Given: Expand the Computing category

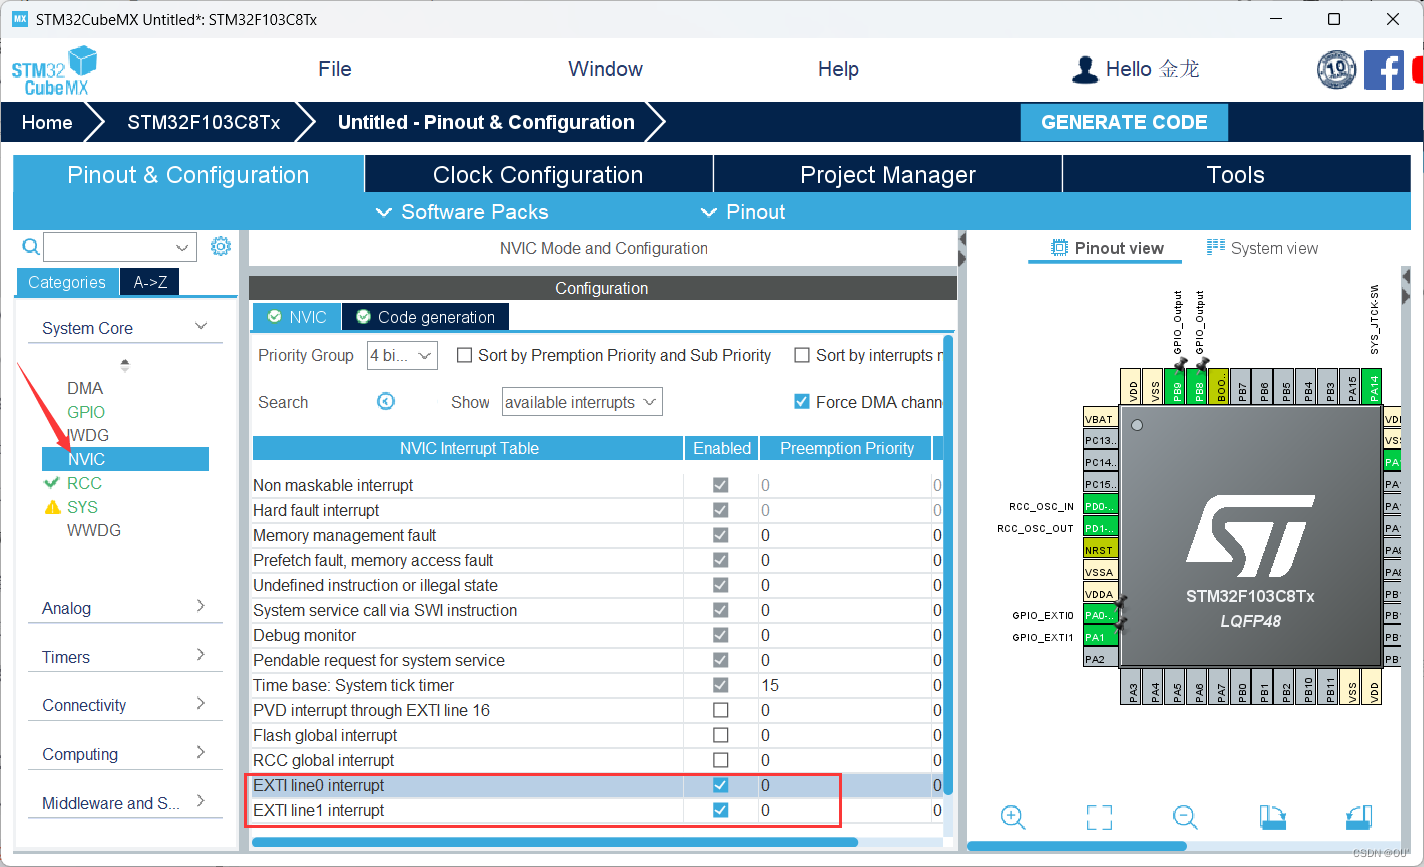Looking at the screenshot, I should coord(201,752).
